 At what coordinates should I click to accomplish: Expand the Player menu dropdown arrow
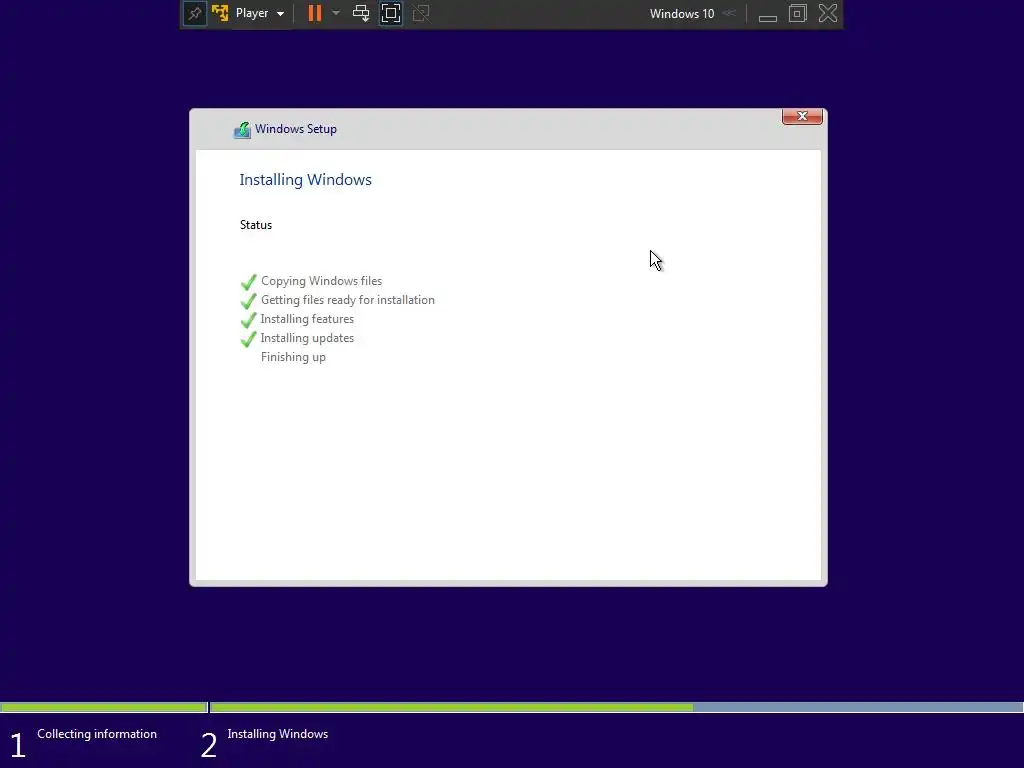(x=280, y=14)
